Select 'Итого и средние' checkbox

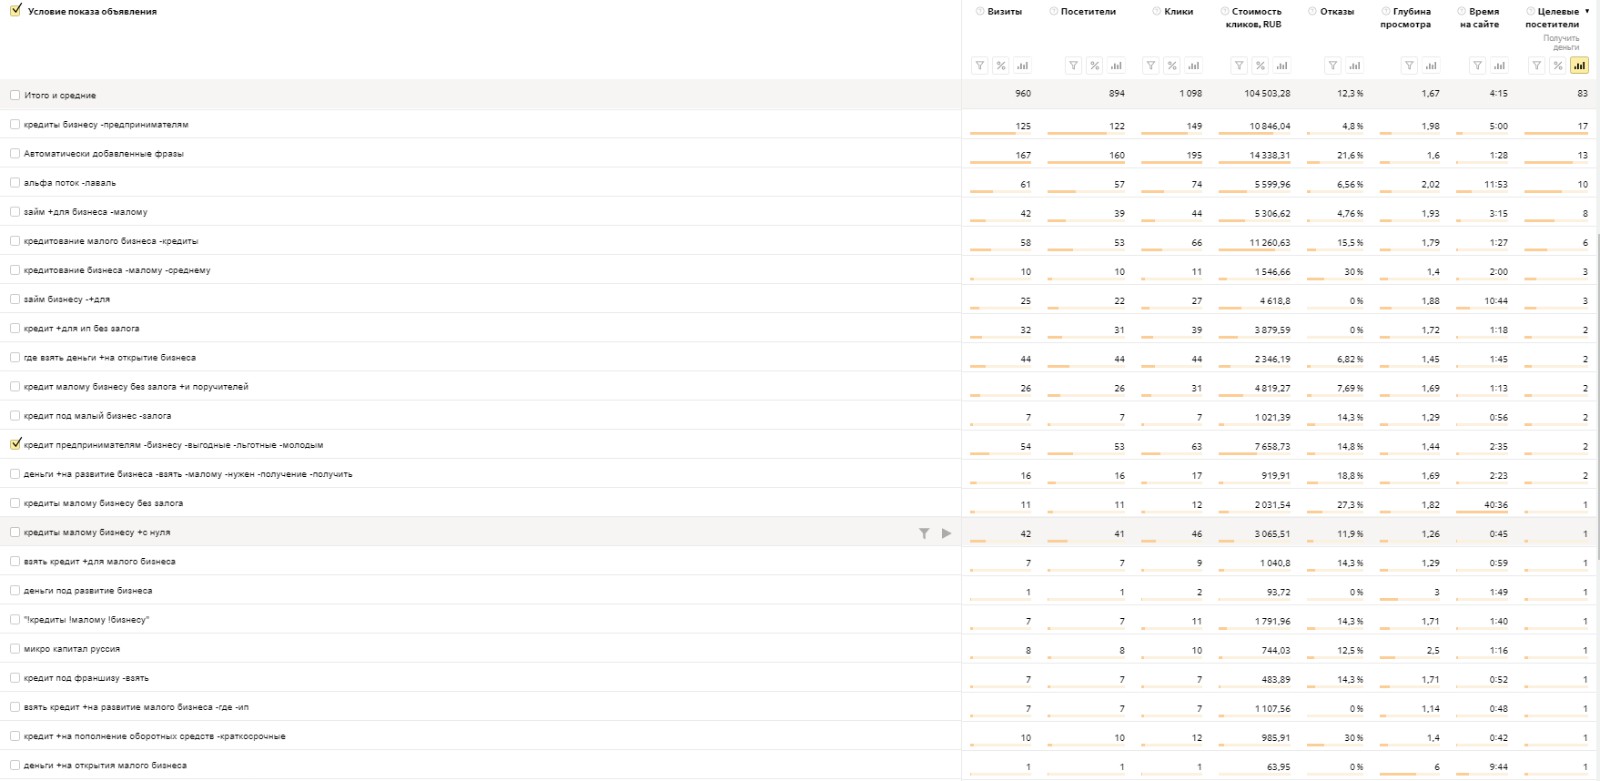15,95
